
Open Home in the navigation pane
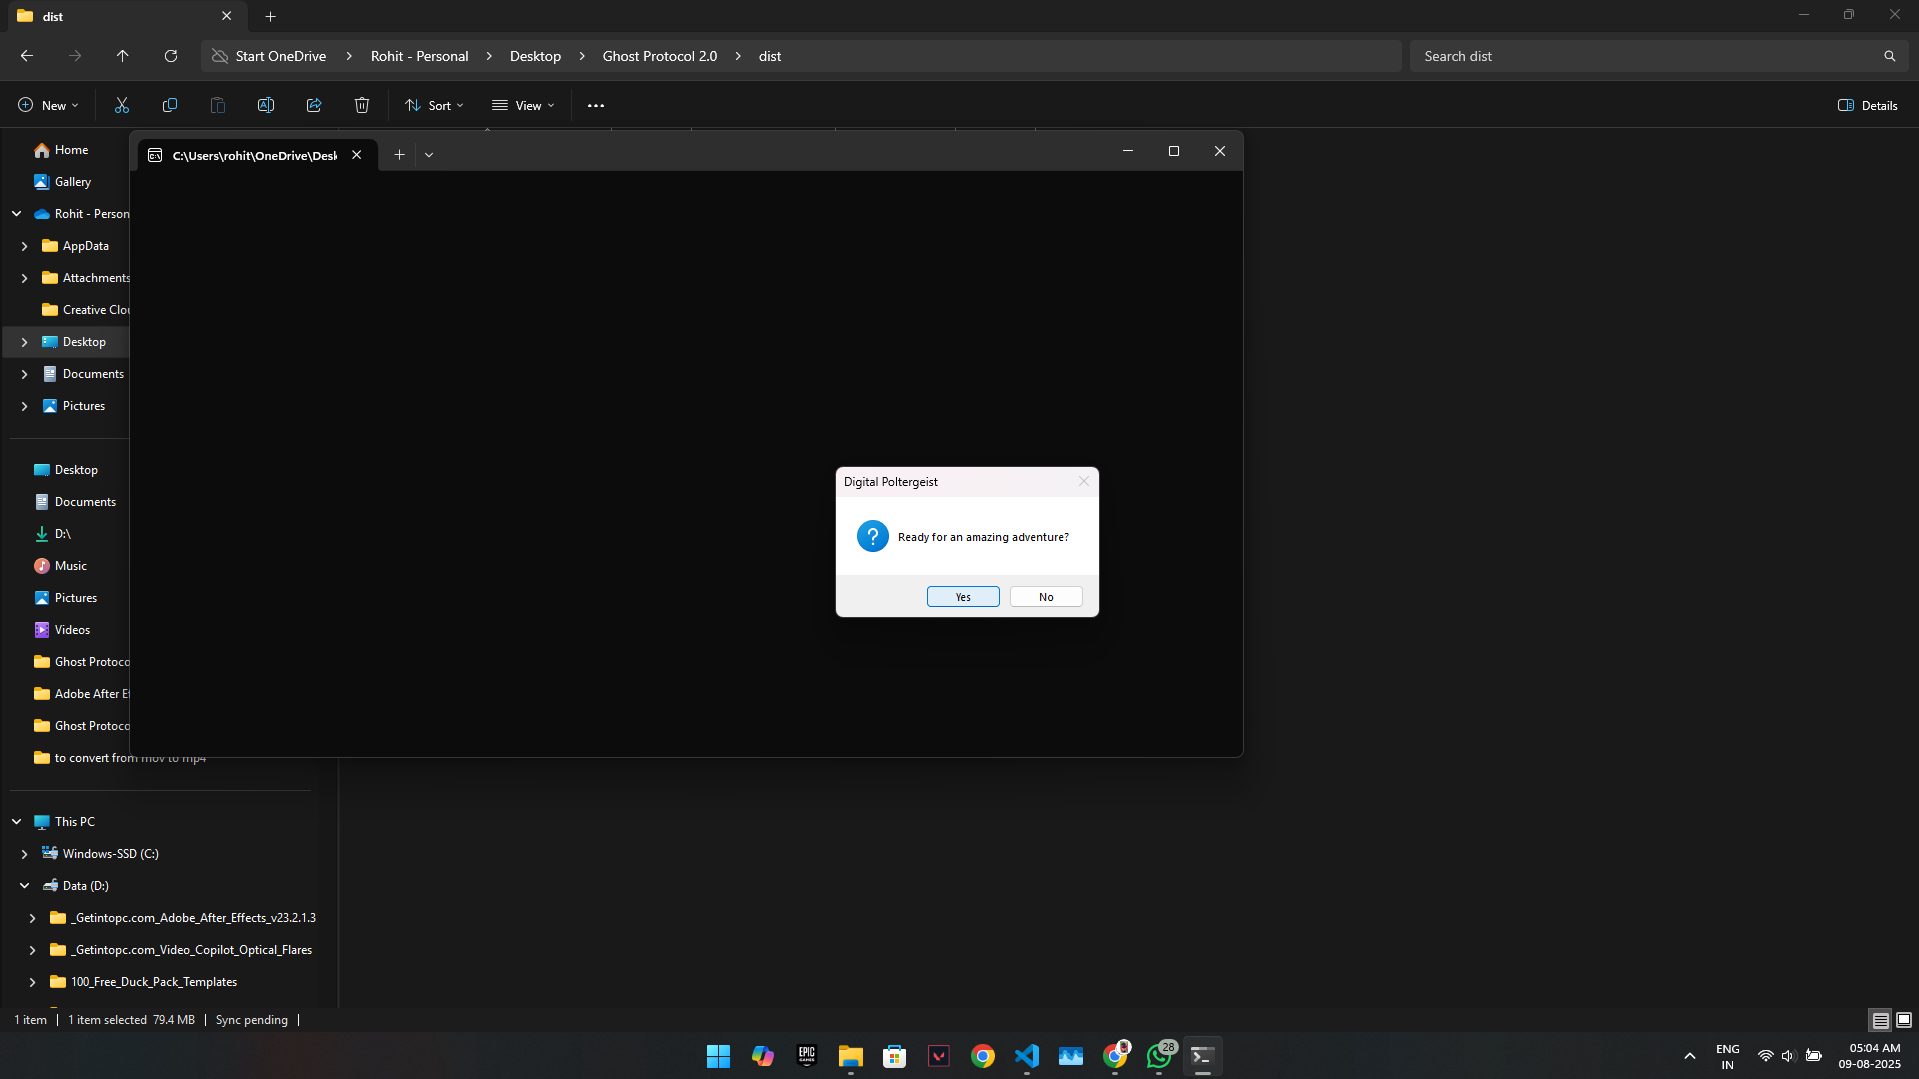pyautogui.click(x=71, y=150)
